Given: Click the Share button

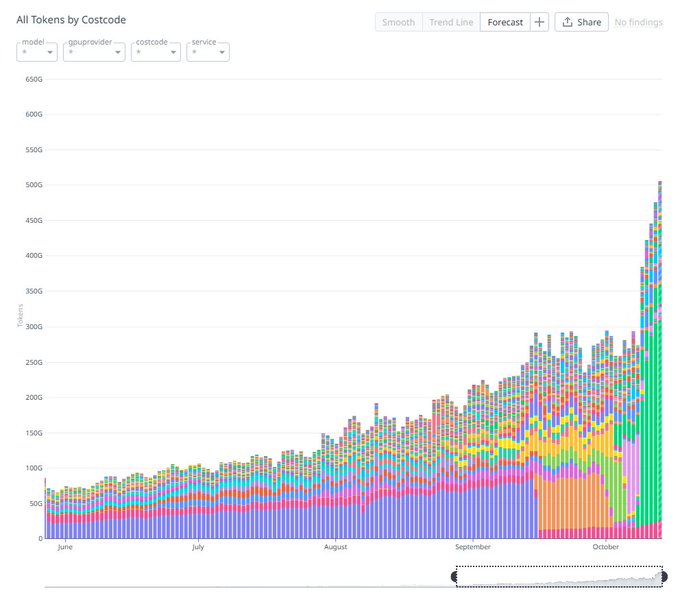Looking at the screenshot, I should tap(581, 22).
